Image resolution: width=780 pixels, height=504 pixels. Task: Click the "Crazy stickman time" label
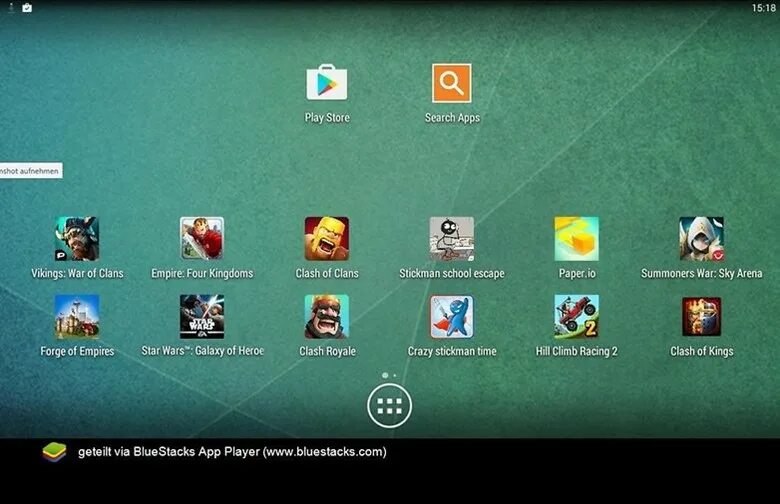[452, 351]
